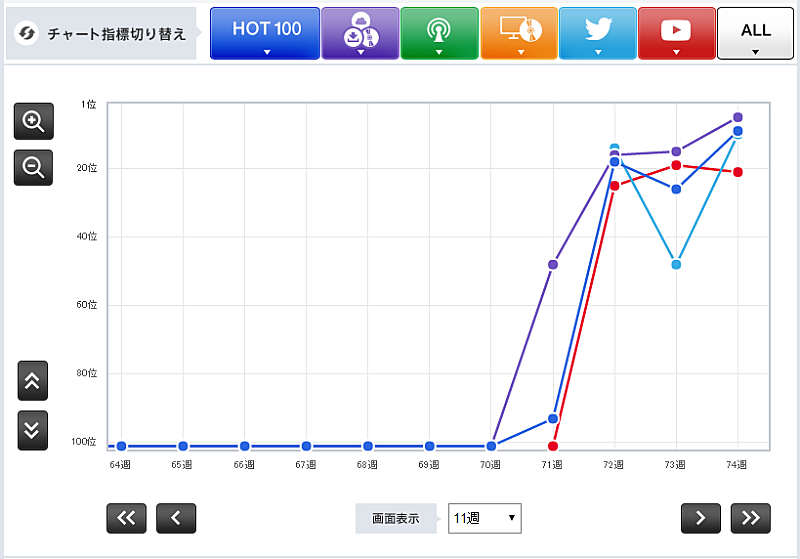Toggle the orange PC/CD lookup metric

pyautogui.click(x=518, y=33)
